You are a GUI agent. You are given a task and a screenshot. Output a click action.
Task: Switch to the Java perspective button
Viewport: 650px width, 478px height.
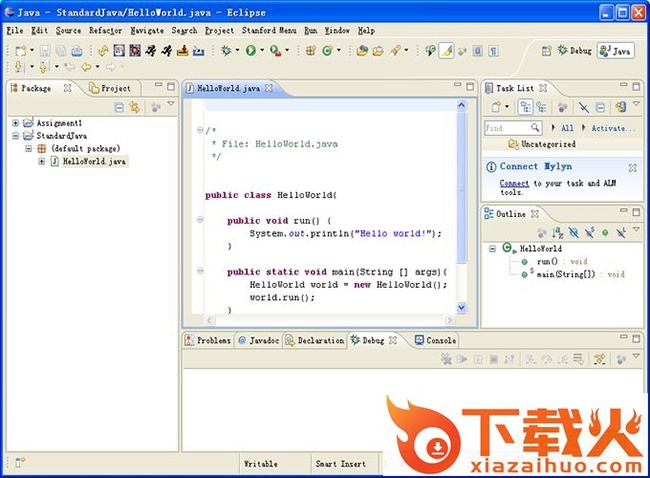[x=616, y=51]
